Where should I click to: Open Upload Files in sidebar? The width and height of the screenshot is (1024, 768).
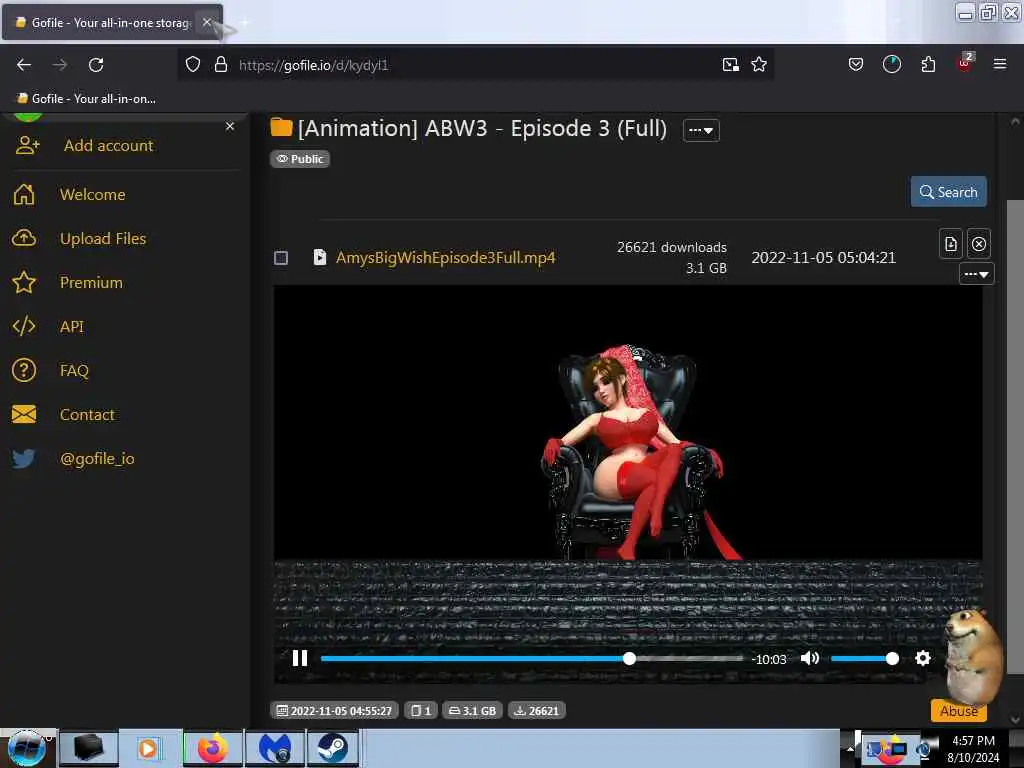[103, 238]
